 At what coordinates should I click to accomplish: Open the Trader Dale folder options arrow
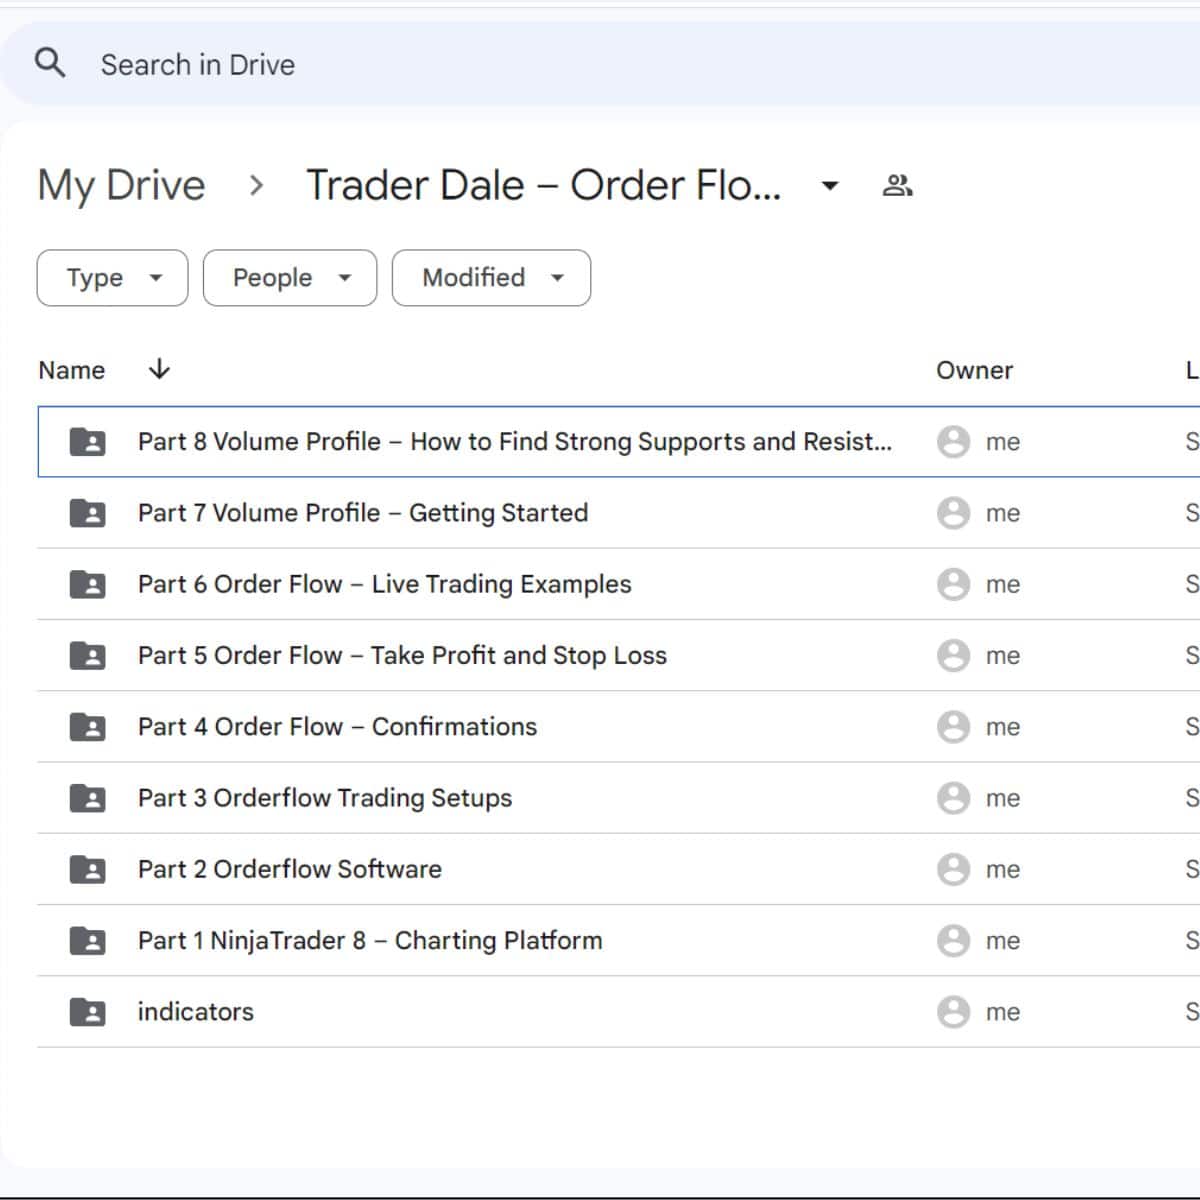point(829,185)
